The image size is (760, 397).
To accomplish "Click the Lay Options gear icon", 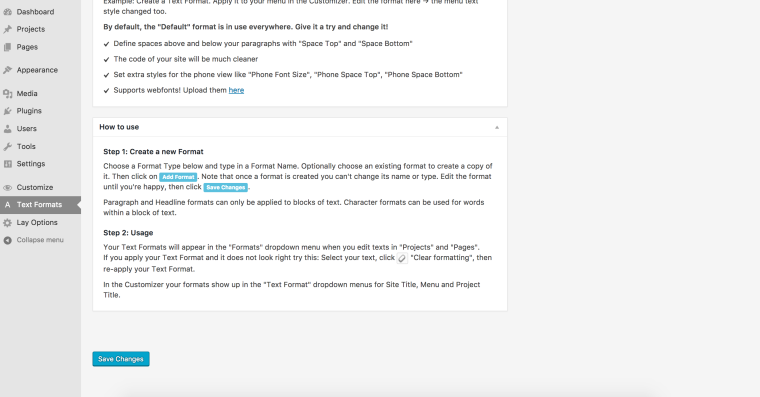I will click(7, 222).
